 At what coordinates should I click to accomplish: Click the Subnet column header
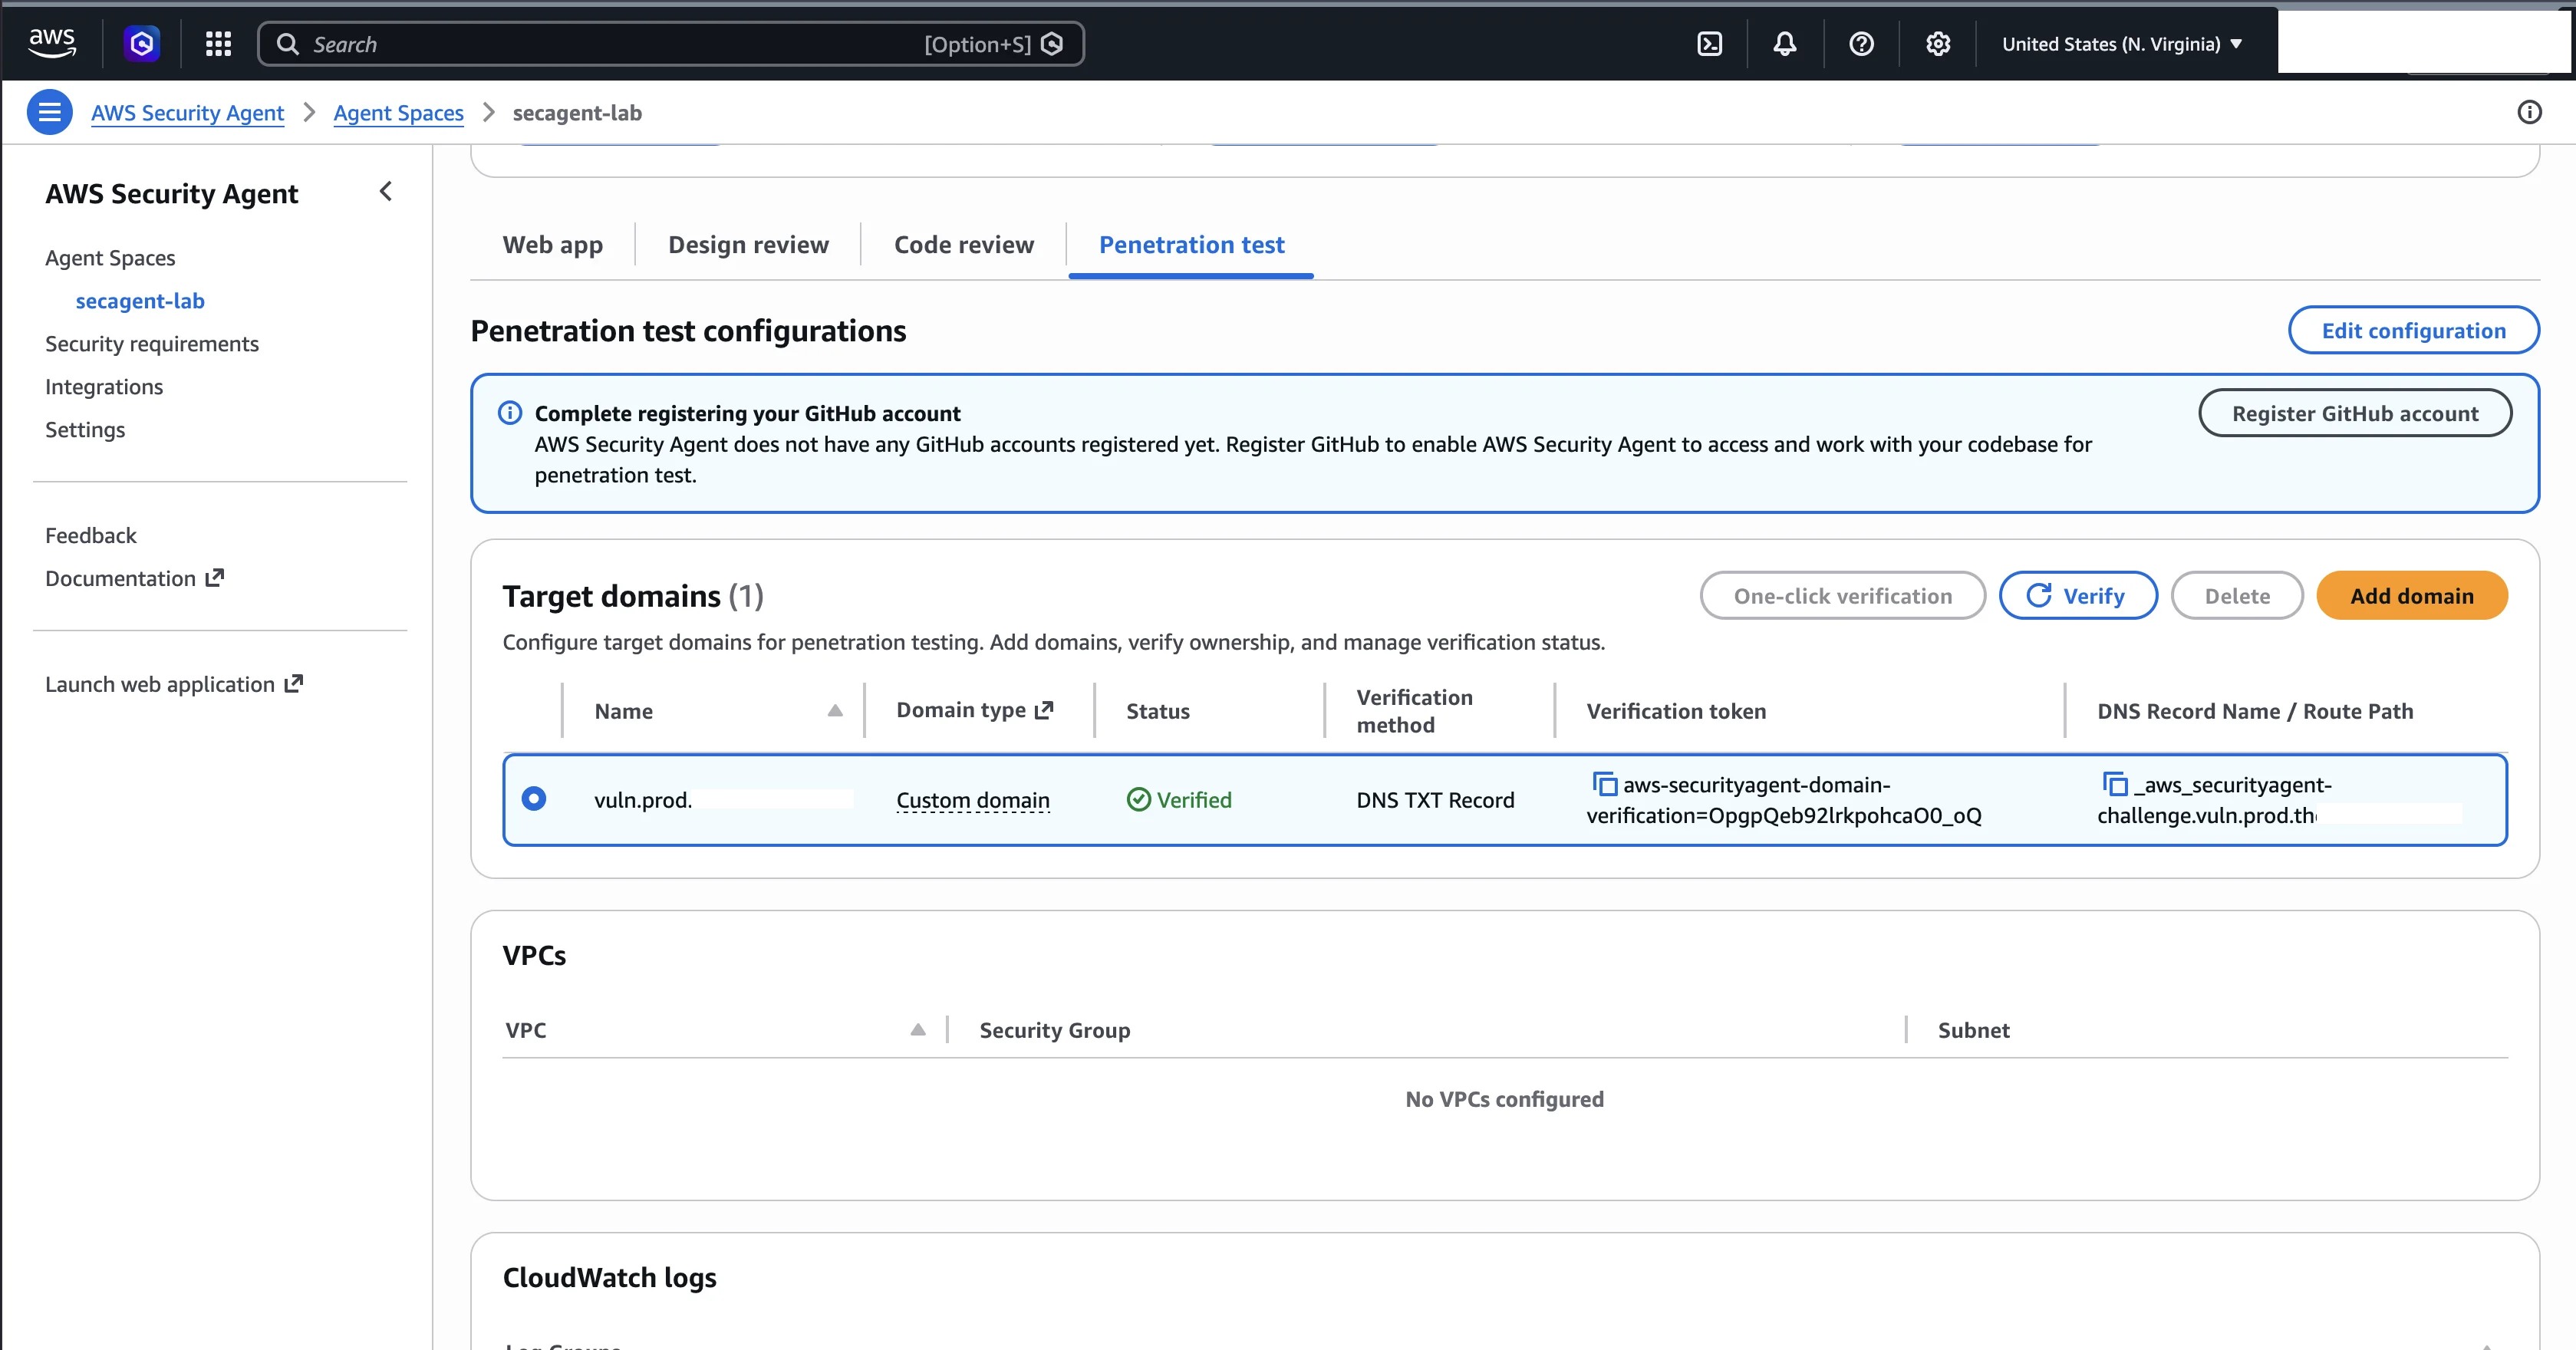[1973, 1030]
